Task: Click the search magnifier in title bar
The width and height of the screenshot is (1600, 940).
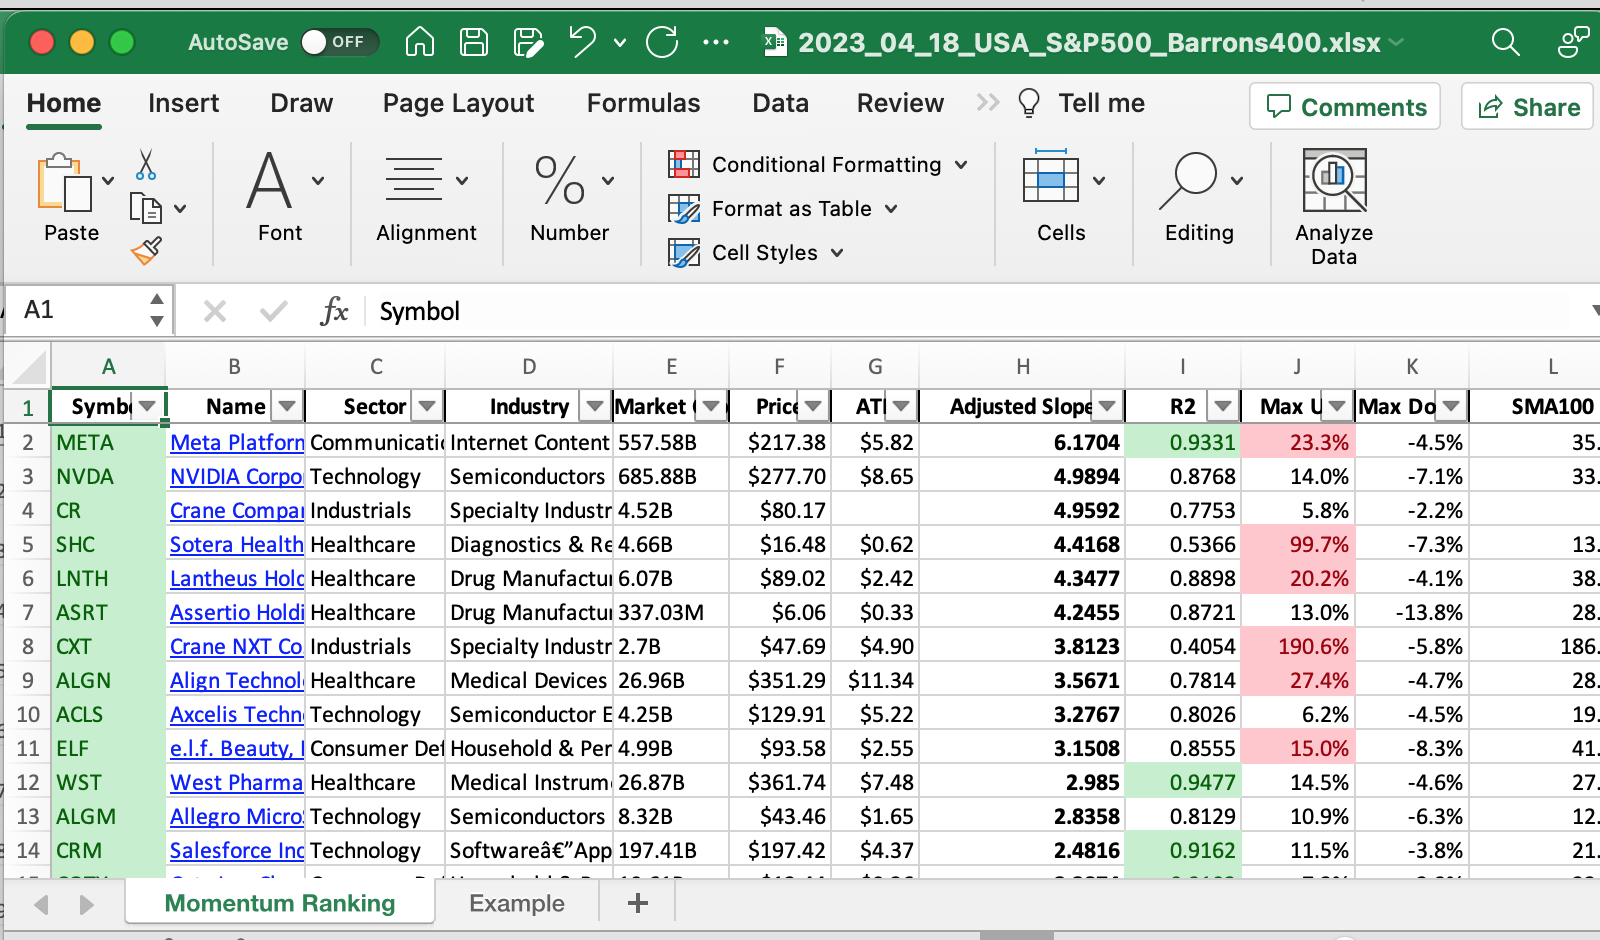Action: [1505, 42]
